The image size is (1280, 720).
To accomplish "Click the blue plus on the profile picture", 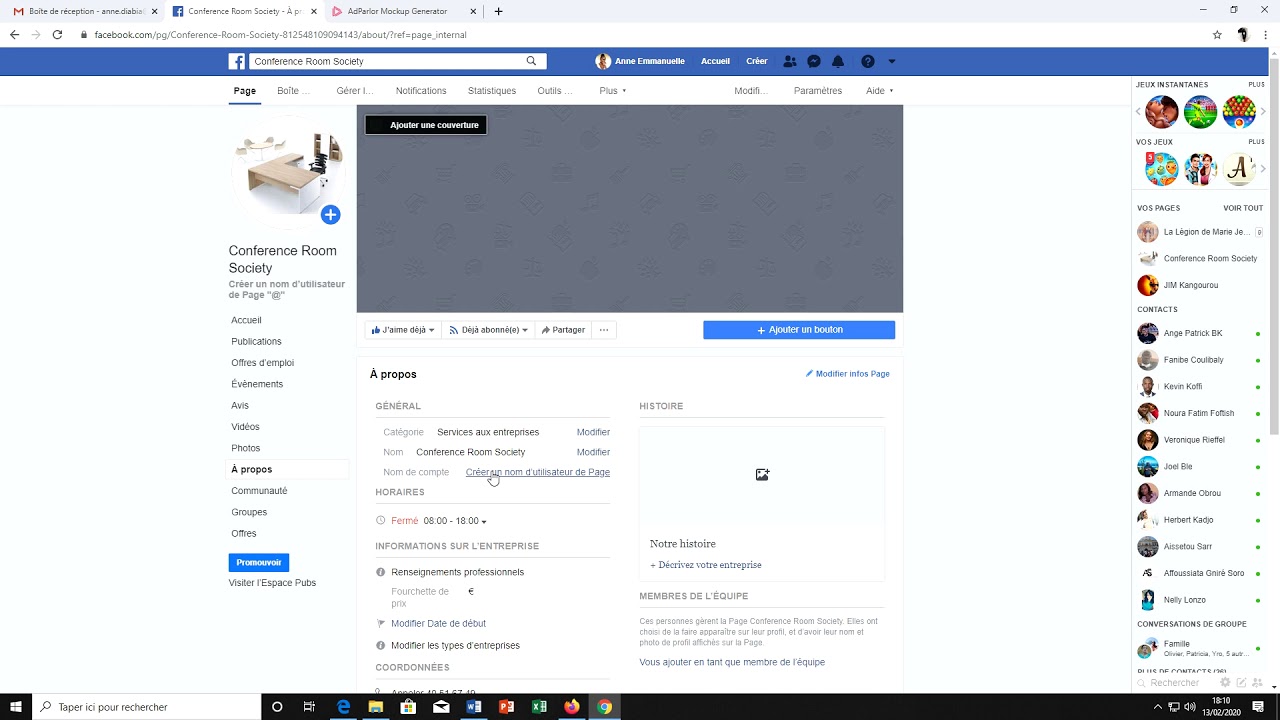I will (x=330, y=214).
